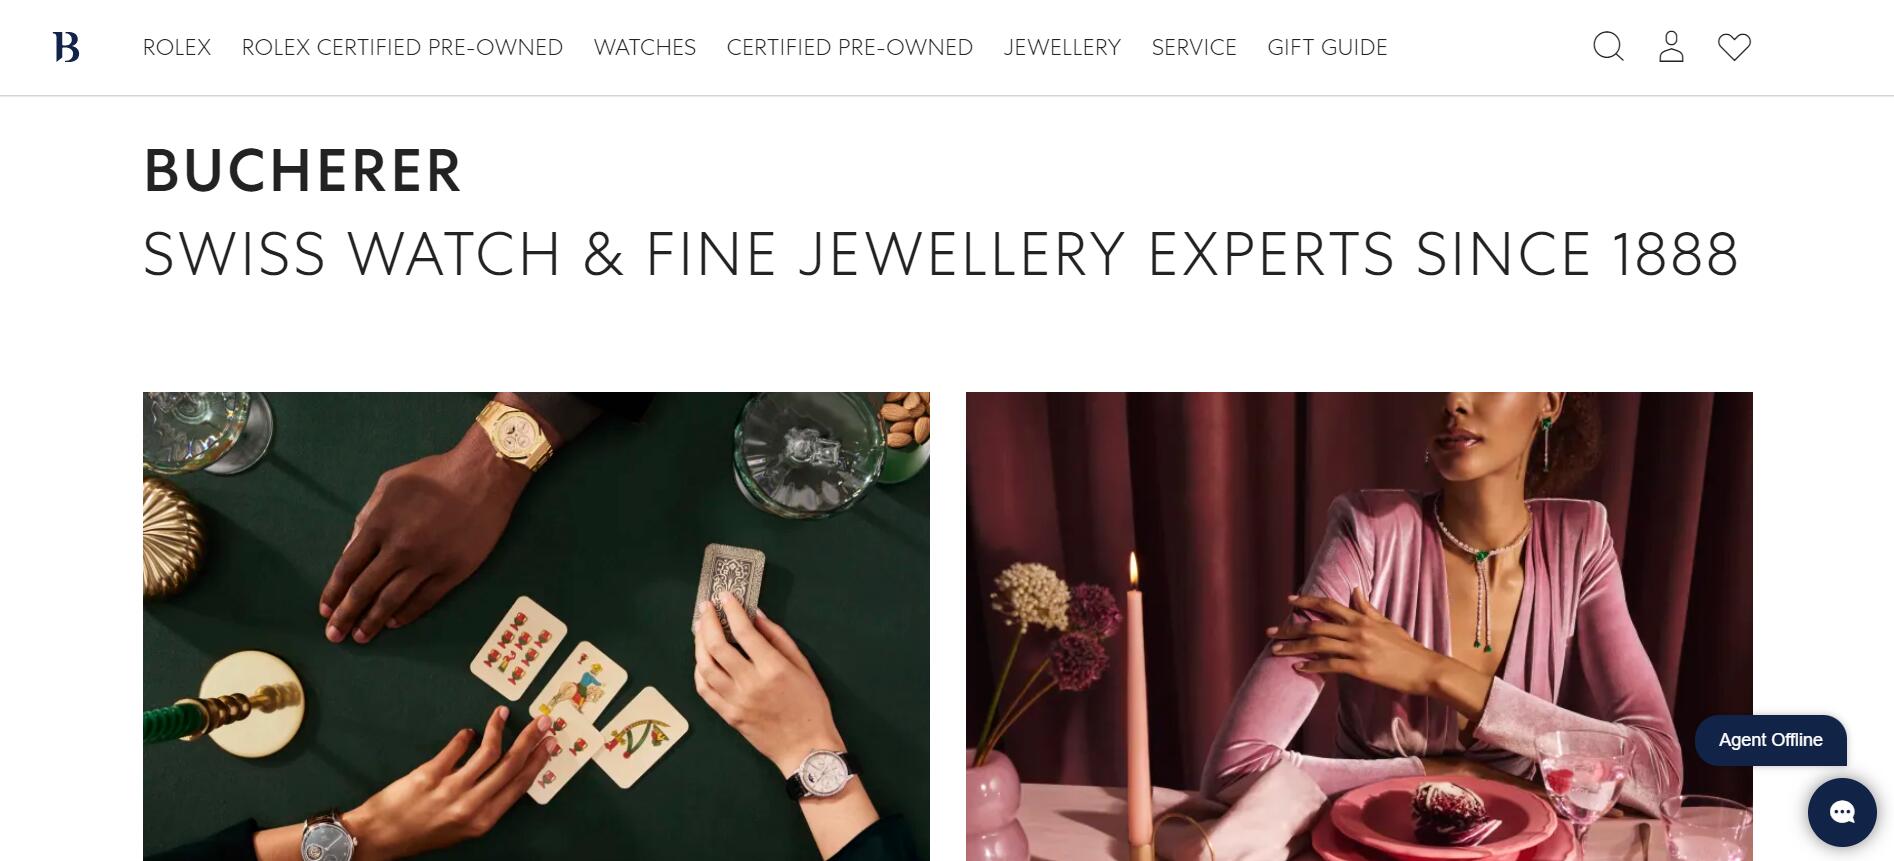The image size is (1894, 861).
Task: Select the Watches navigation item
Action: point(645,47)
